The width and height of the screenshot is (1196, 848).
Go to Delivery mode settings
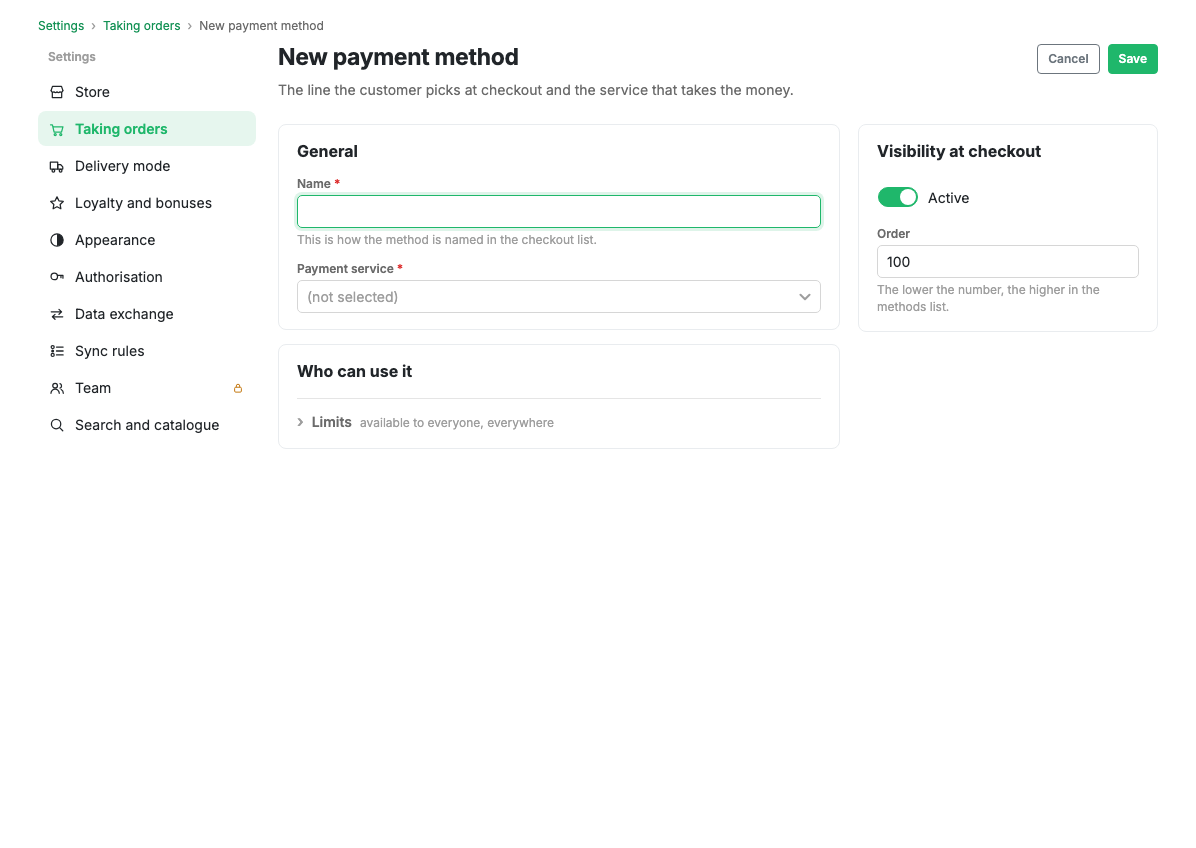(147, 166)
